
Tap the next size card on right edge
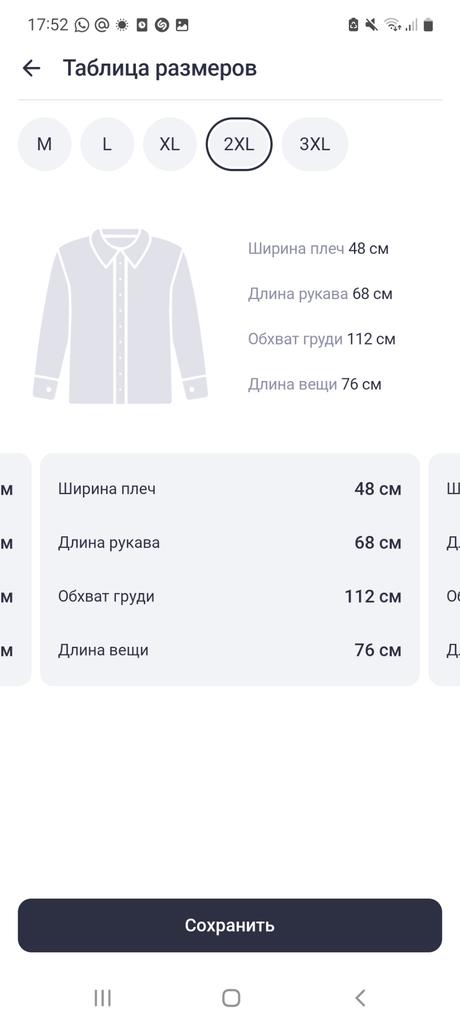coord(444,569)
